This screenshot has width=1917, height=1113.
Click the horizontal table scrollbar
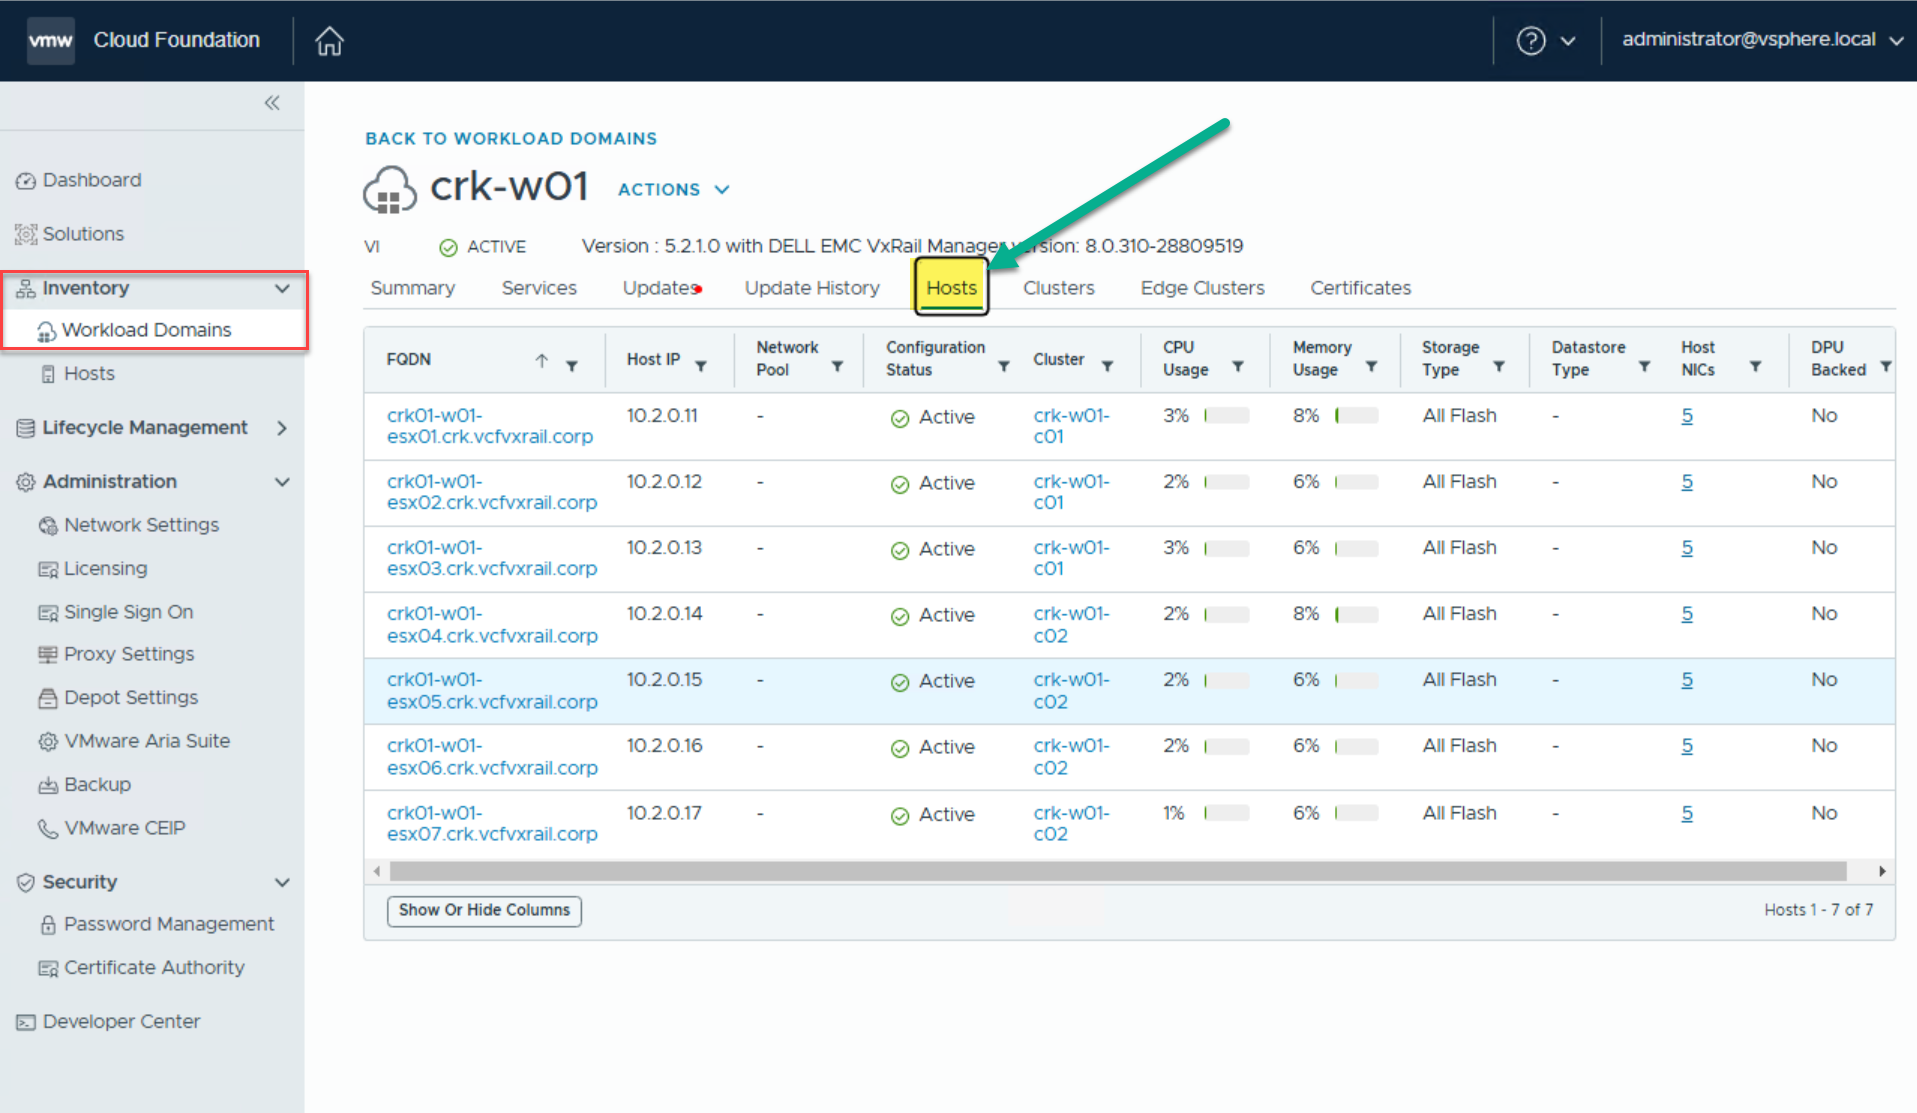[x=1117, y=871]
